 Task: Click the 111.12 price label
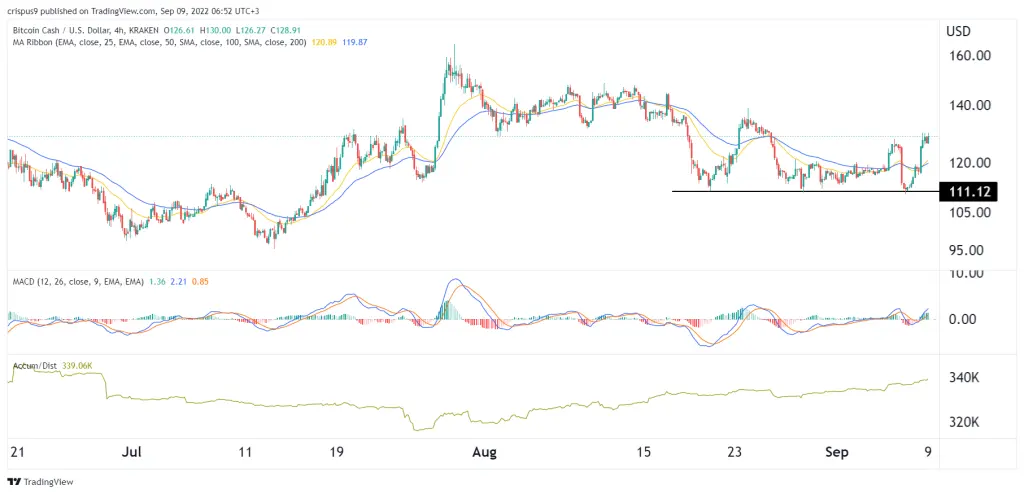(967, 191)
